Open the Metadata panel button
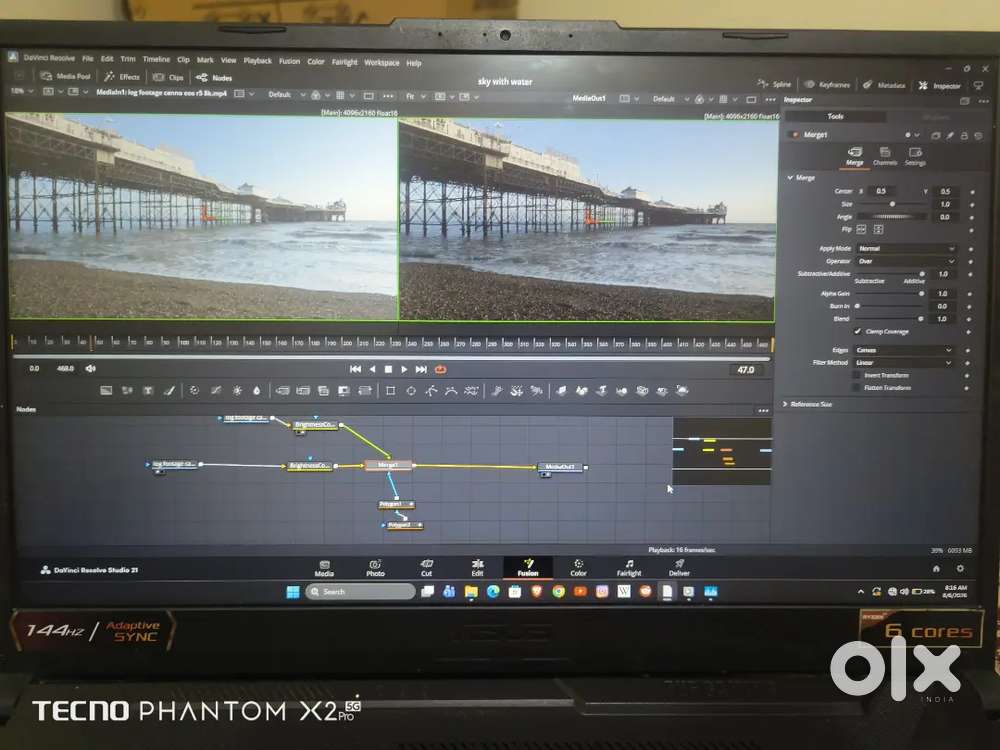Viewport: 1000px width, 750px height. 884,85
